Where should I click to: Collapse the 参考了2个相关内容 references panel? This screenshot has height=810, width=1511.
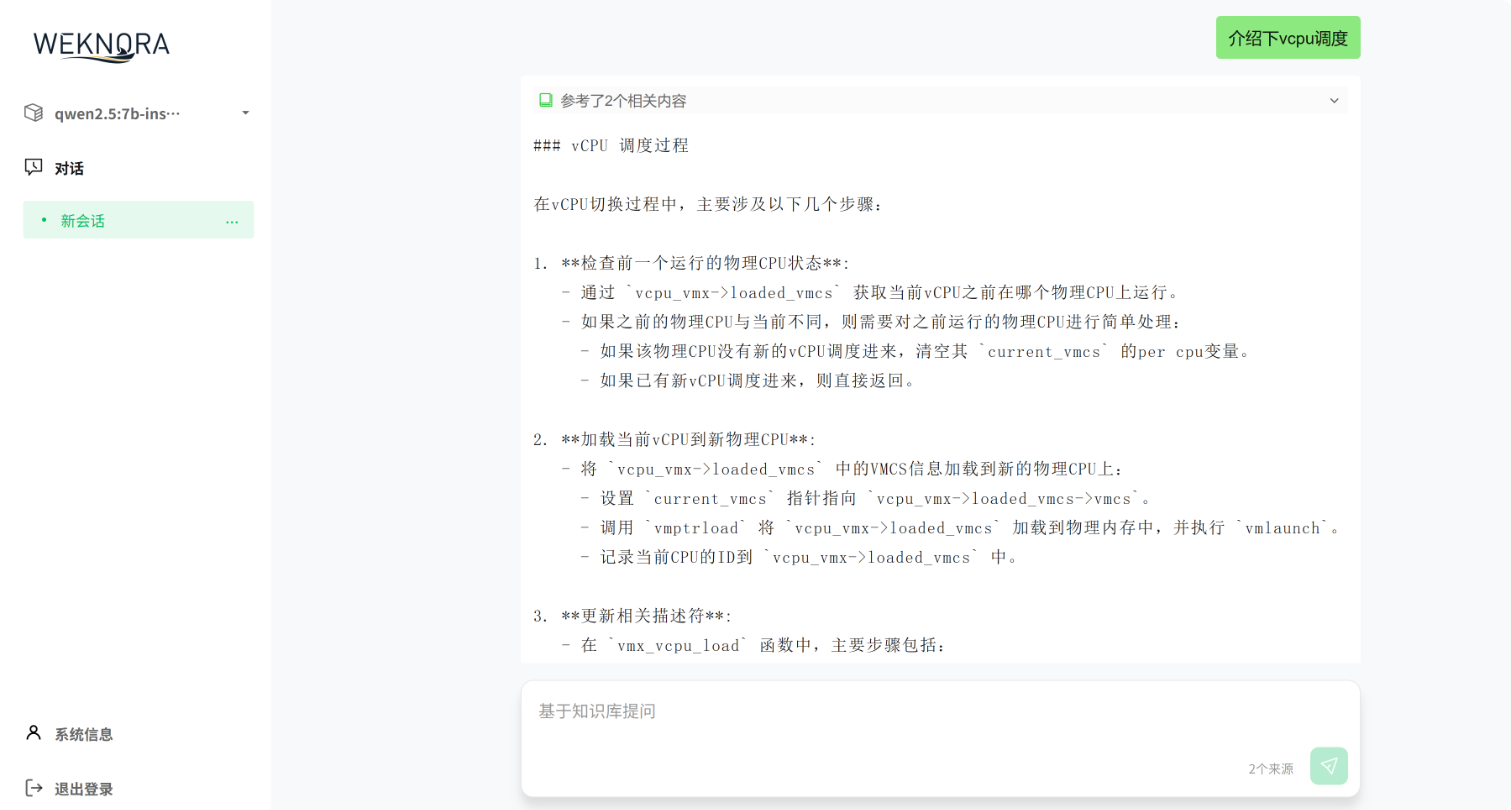[x=1334, y=100]
